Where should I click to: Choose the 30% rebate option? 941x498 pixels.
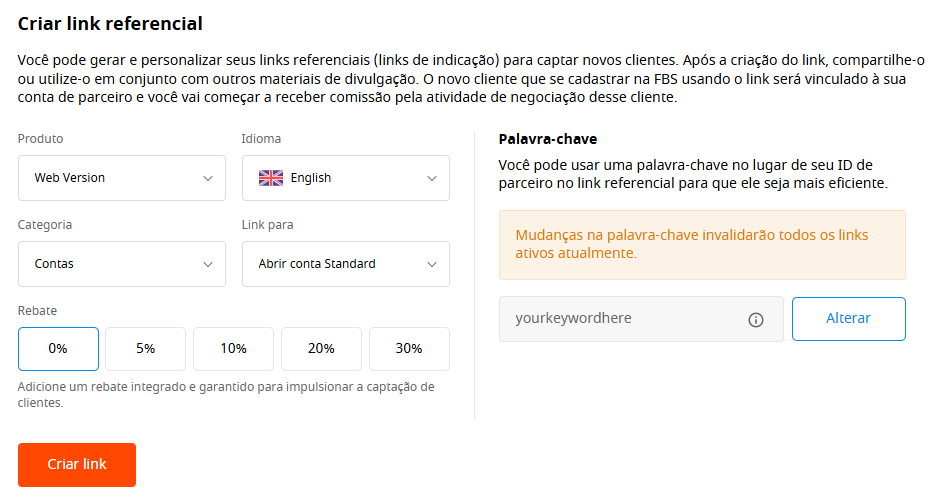pos(409,349)
